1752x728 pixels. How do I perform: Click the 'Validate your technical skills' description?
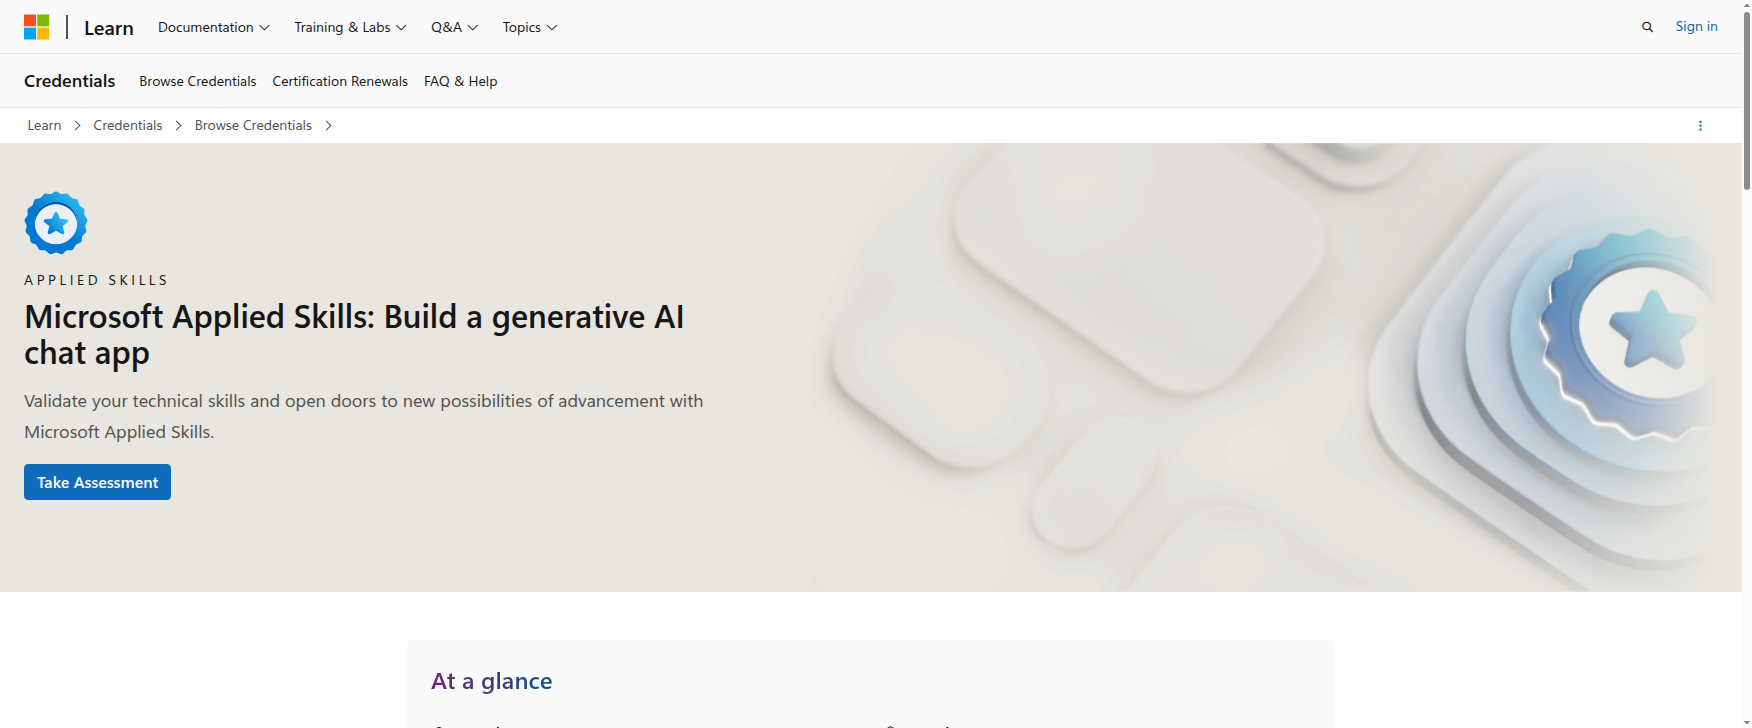(364, 416)
